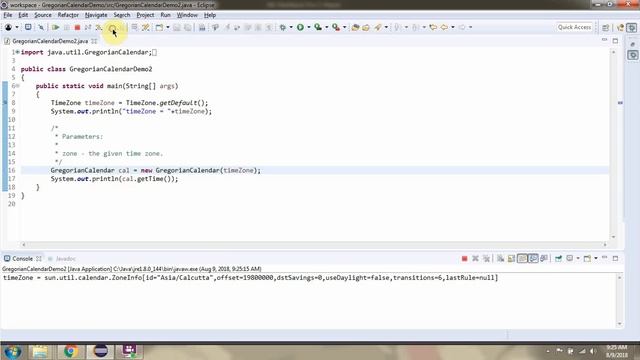Viewport: 640px width, 360px height.
Task: Open the Refactor menu
Action: tap(68, 15)
